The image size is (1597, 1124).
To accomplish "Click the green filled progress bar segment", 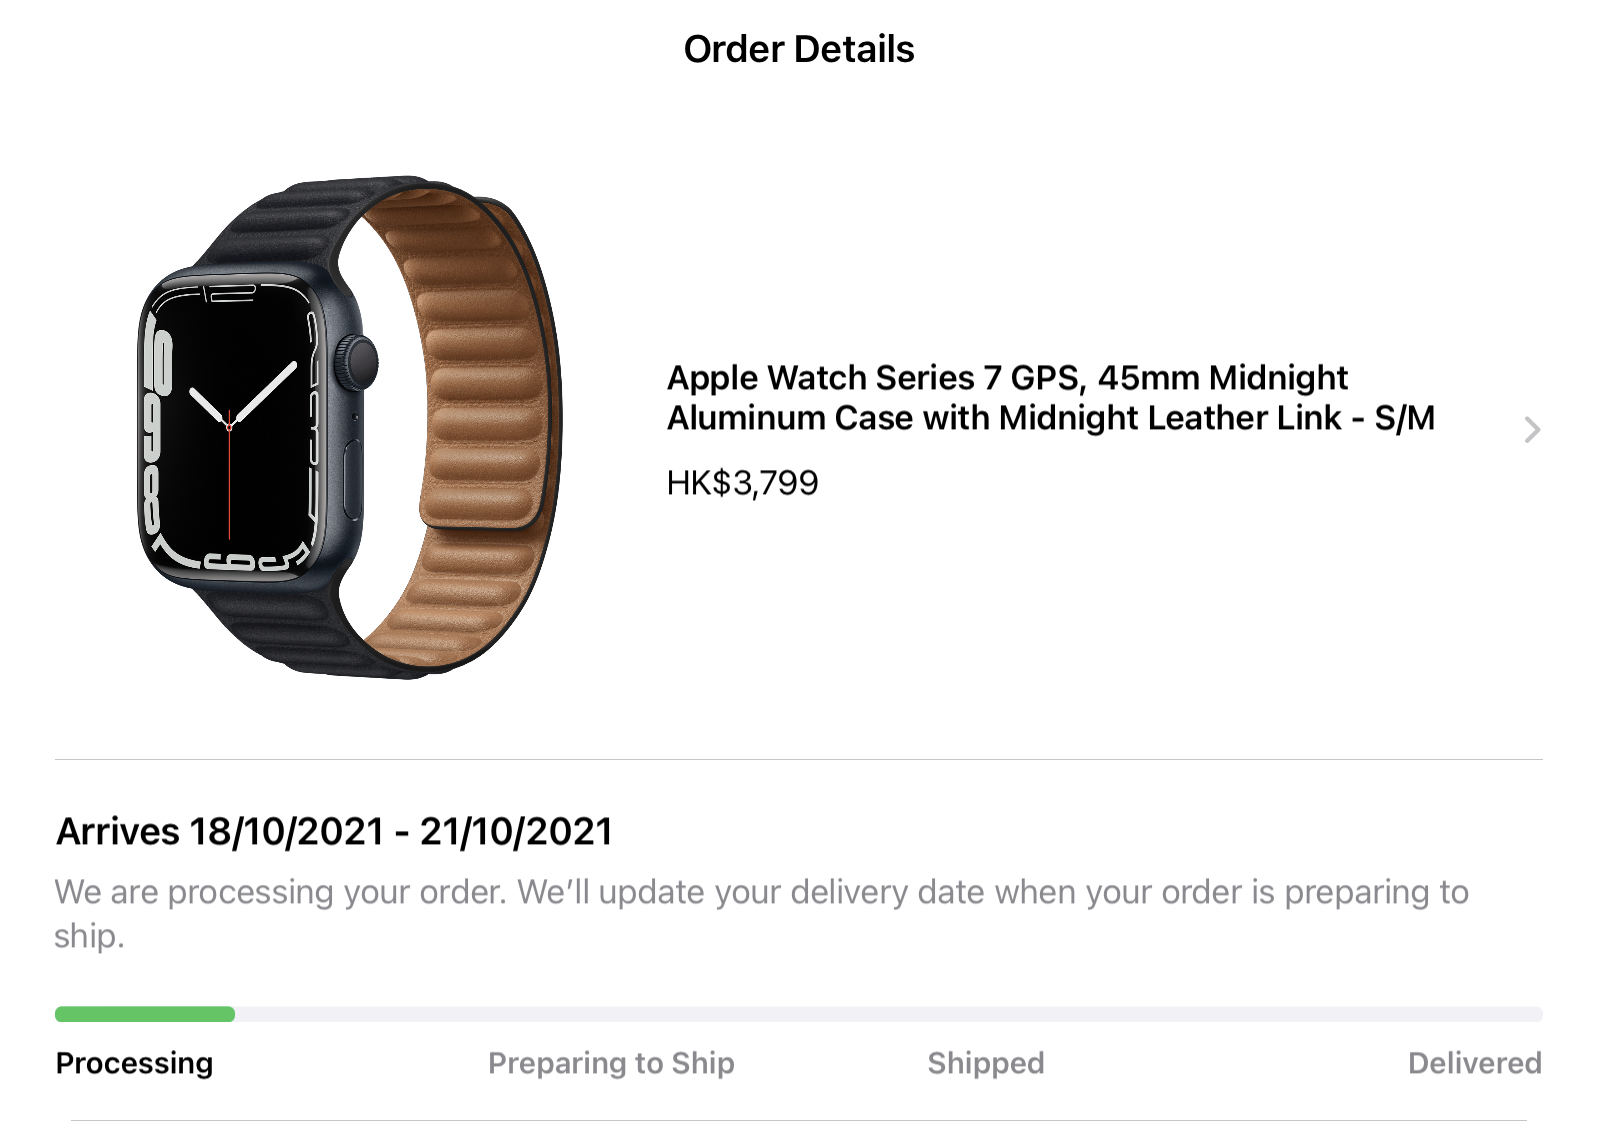I will pos(145,1014).
